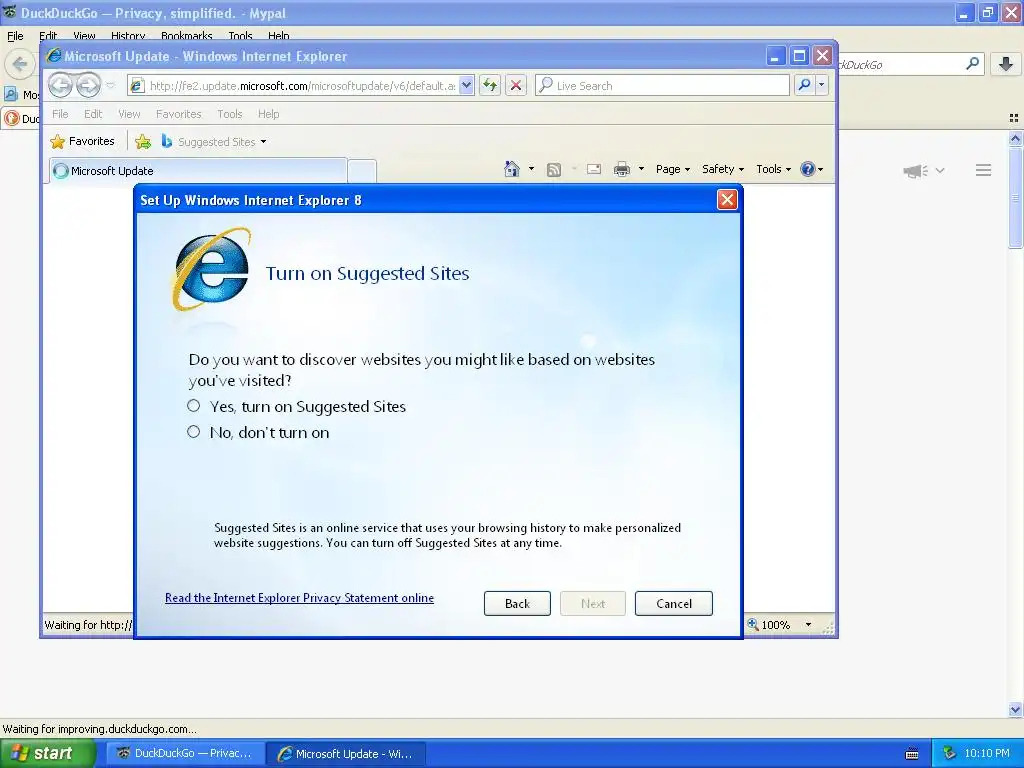Open the IE Help menu
Screen dimensions: 1024x768
(268, 114)
